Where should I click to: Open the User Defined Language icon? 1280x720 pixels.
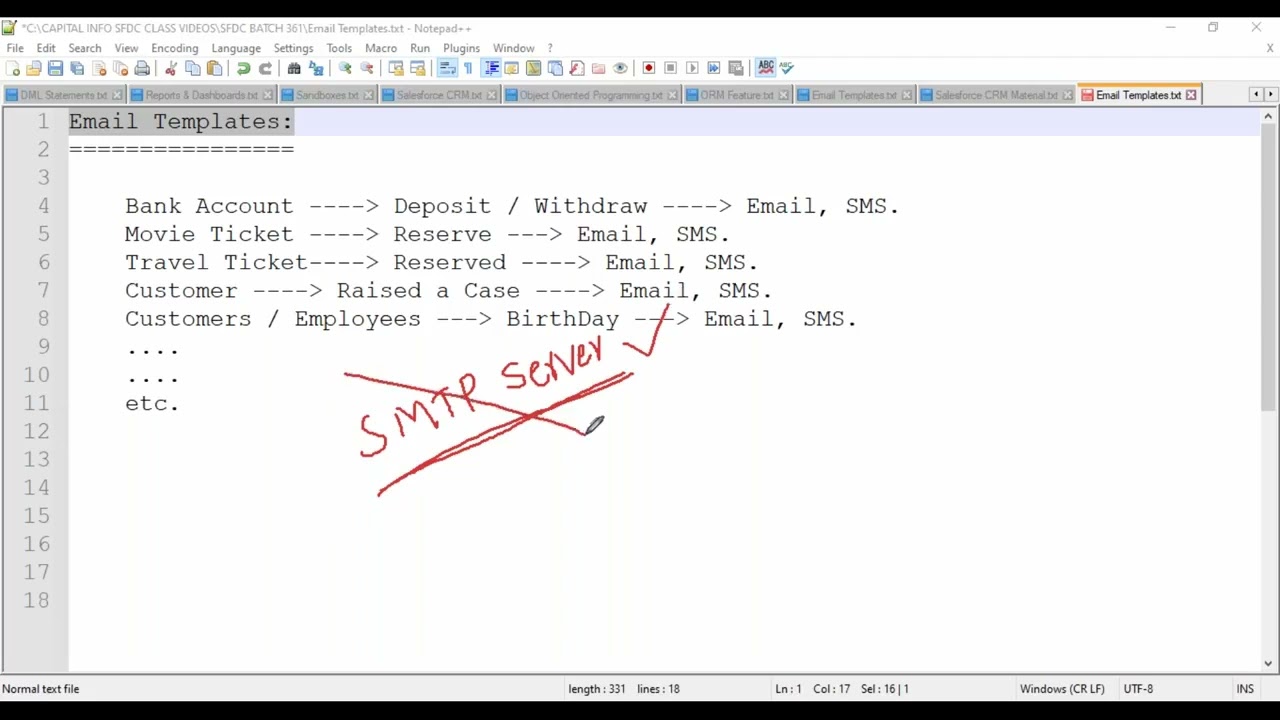[x=511, y=68]
